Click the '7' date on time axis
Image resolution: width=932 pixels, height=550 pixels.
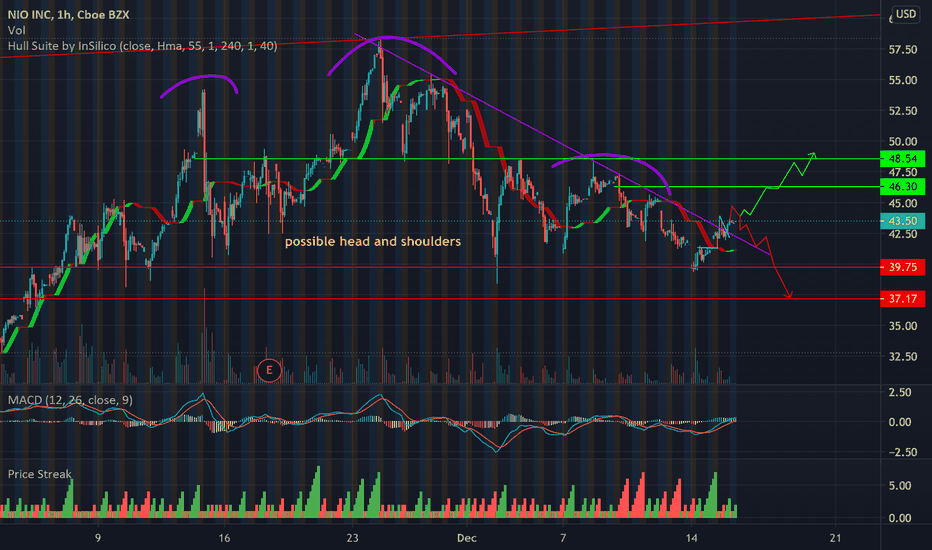(563, 538)
